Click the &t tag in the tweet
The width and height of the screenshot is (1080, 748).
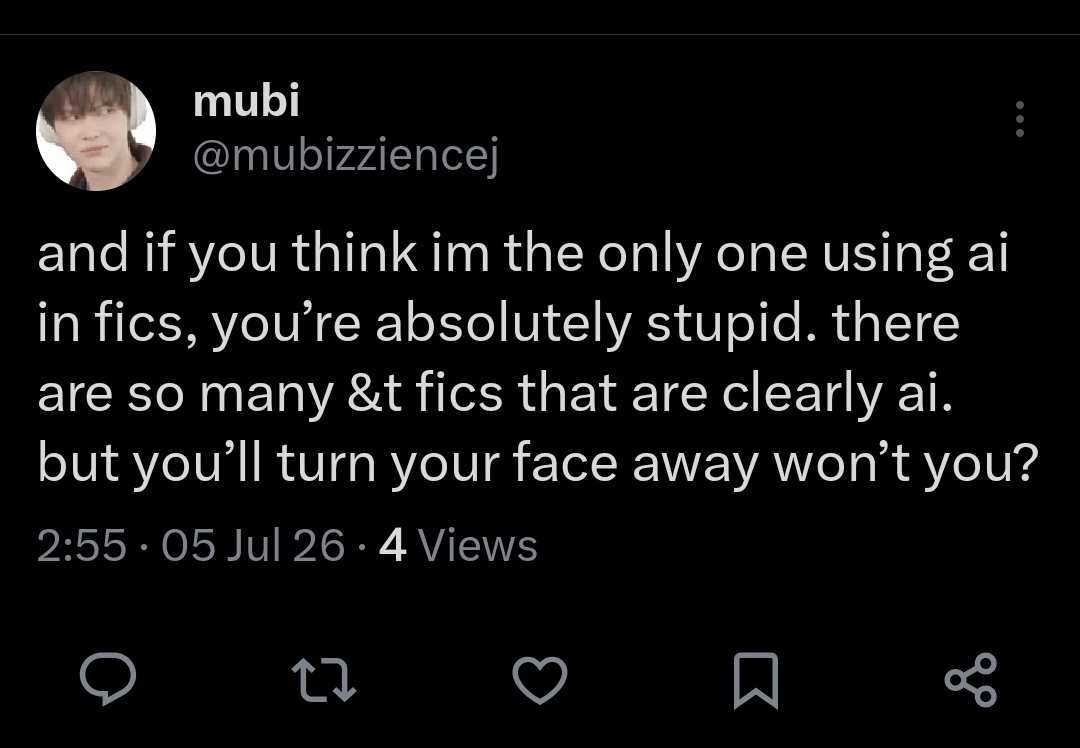(375, 394)
